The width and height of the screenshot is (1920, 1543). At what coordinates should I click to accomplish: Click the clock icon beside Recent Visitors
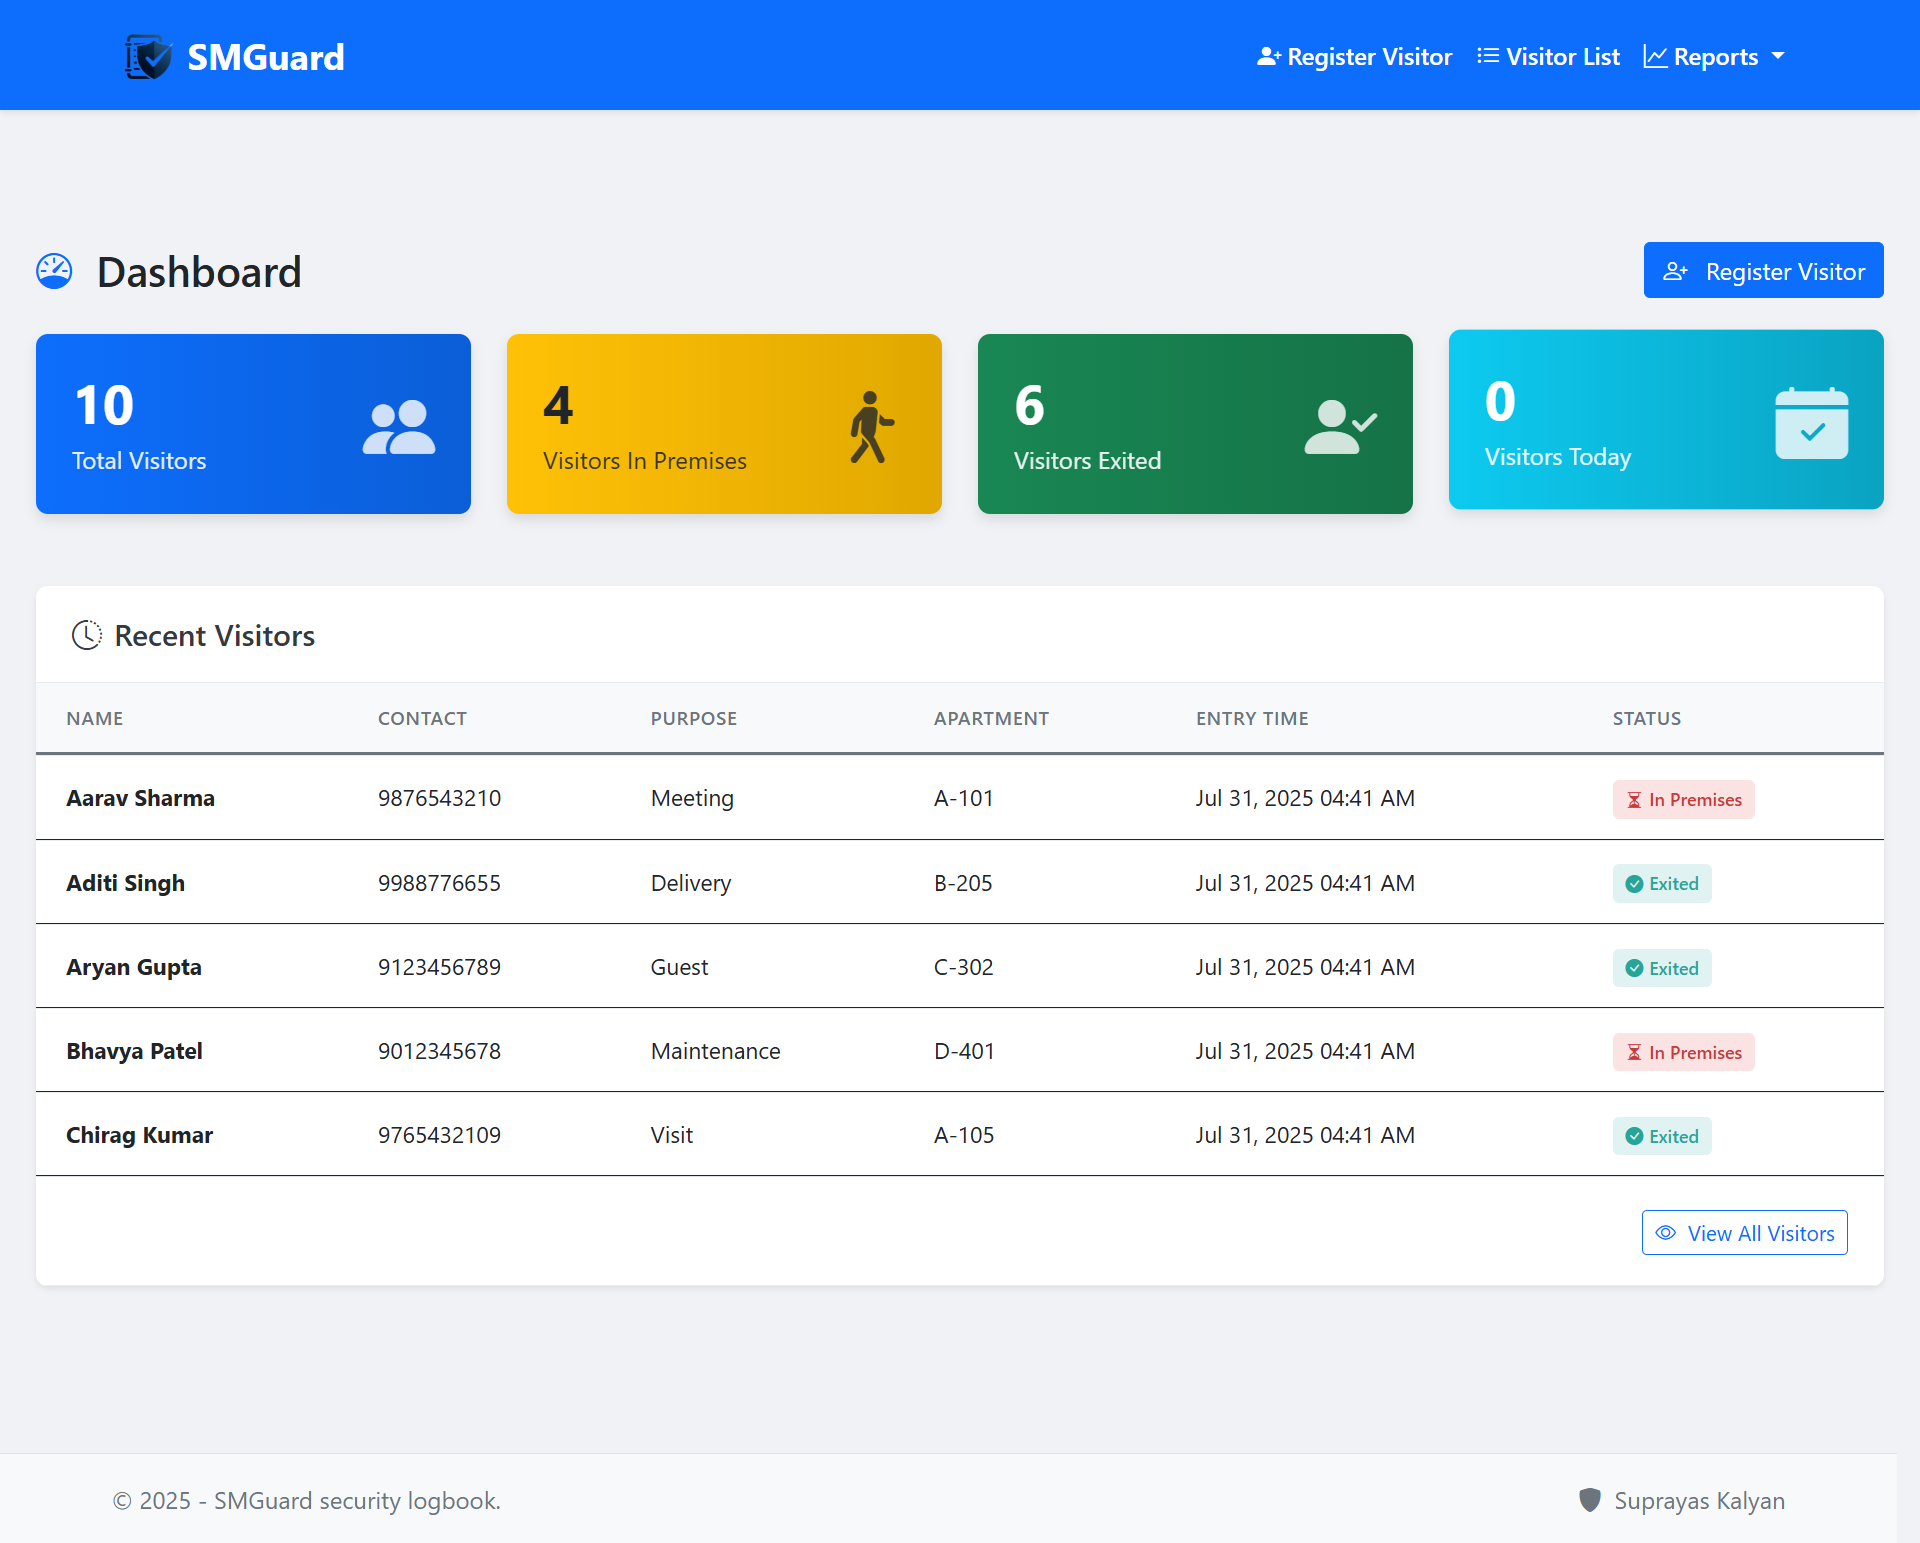pyautogui.click(x=87, y=635)
